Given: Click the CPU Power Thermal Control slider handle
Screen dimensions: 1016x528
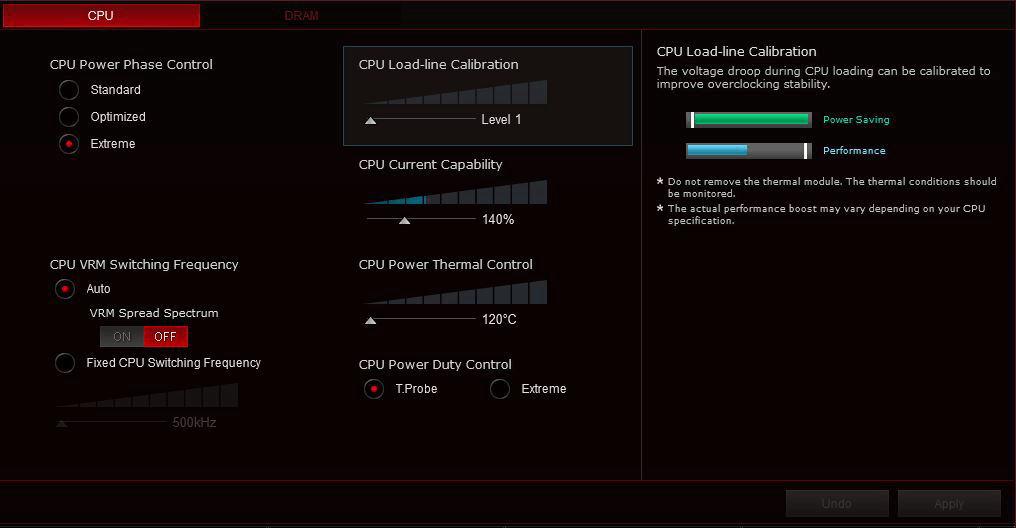Looking at the screenshot, I should click(x=371, y=320).
